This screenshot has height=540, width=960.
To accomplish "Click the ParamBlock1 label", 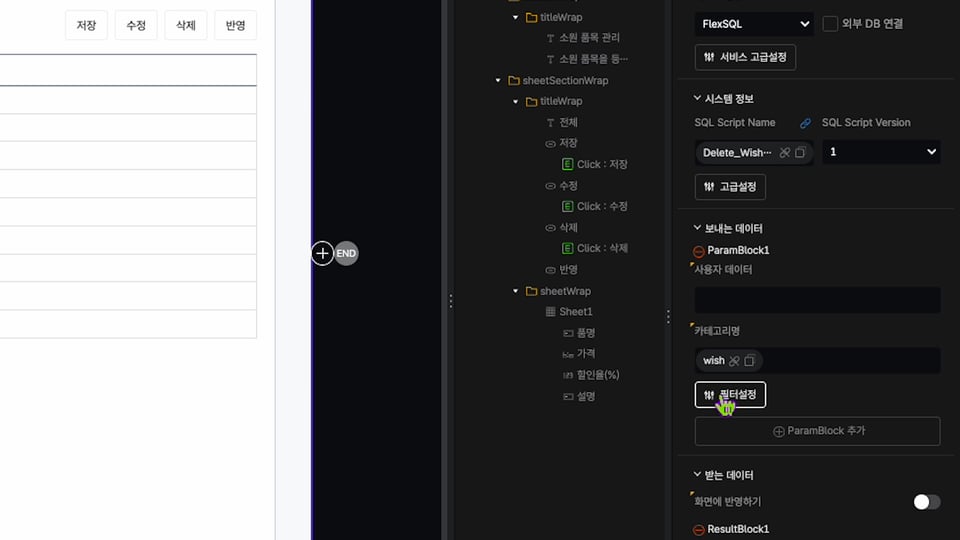I will 738,250.
